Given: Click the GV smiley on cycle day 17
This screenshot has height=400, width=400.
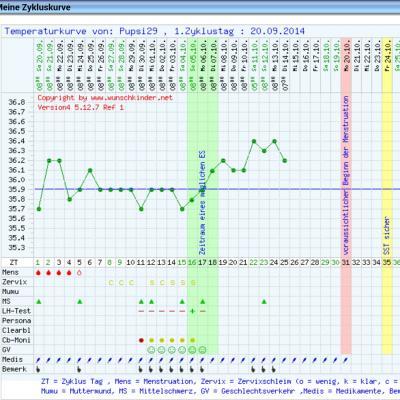Looking at the screenshot, I should click(202, 350).
